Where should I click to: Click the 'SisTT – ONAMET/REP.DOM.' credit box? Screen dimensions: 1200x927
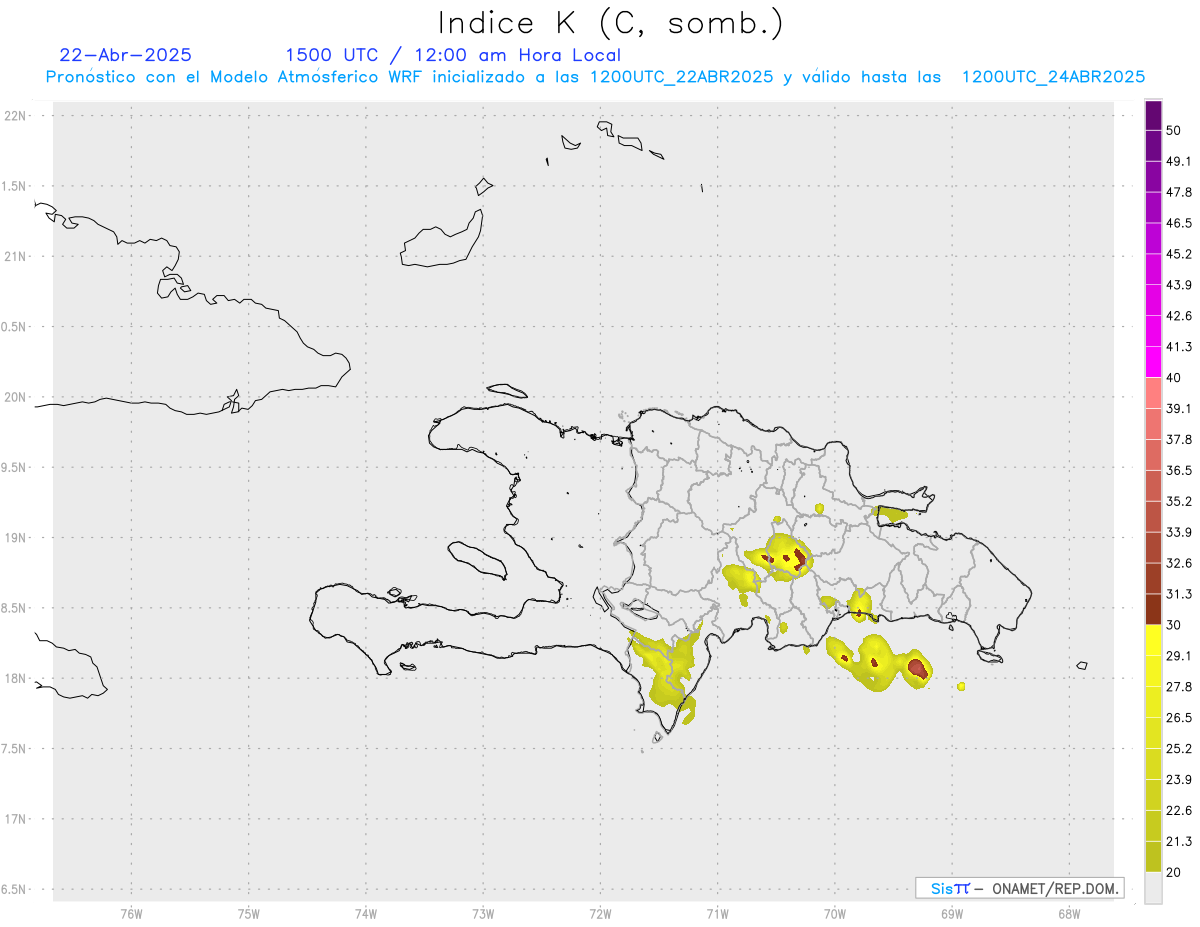(1020, 888)
